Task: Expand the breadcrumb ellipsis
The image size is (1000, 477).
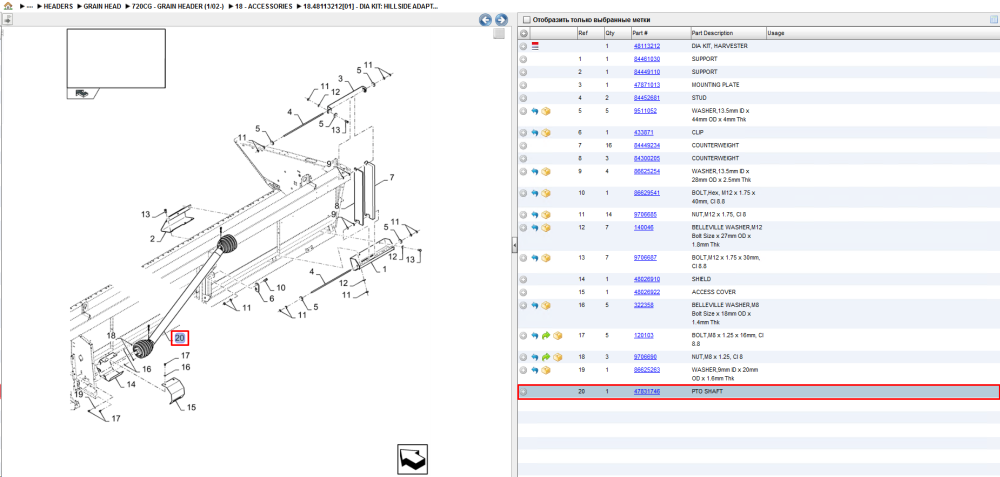Action: [29, 6]
